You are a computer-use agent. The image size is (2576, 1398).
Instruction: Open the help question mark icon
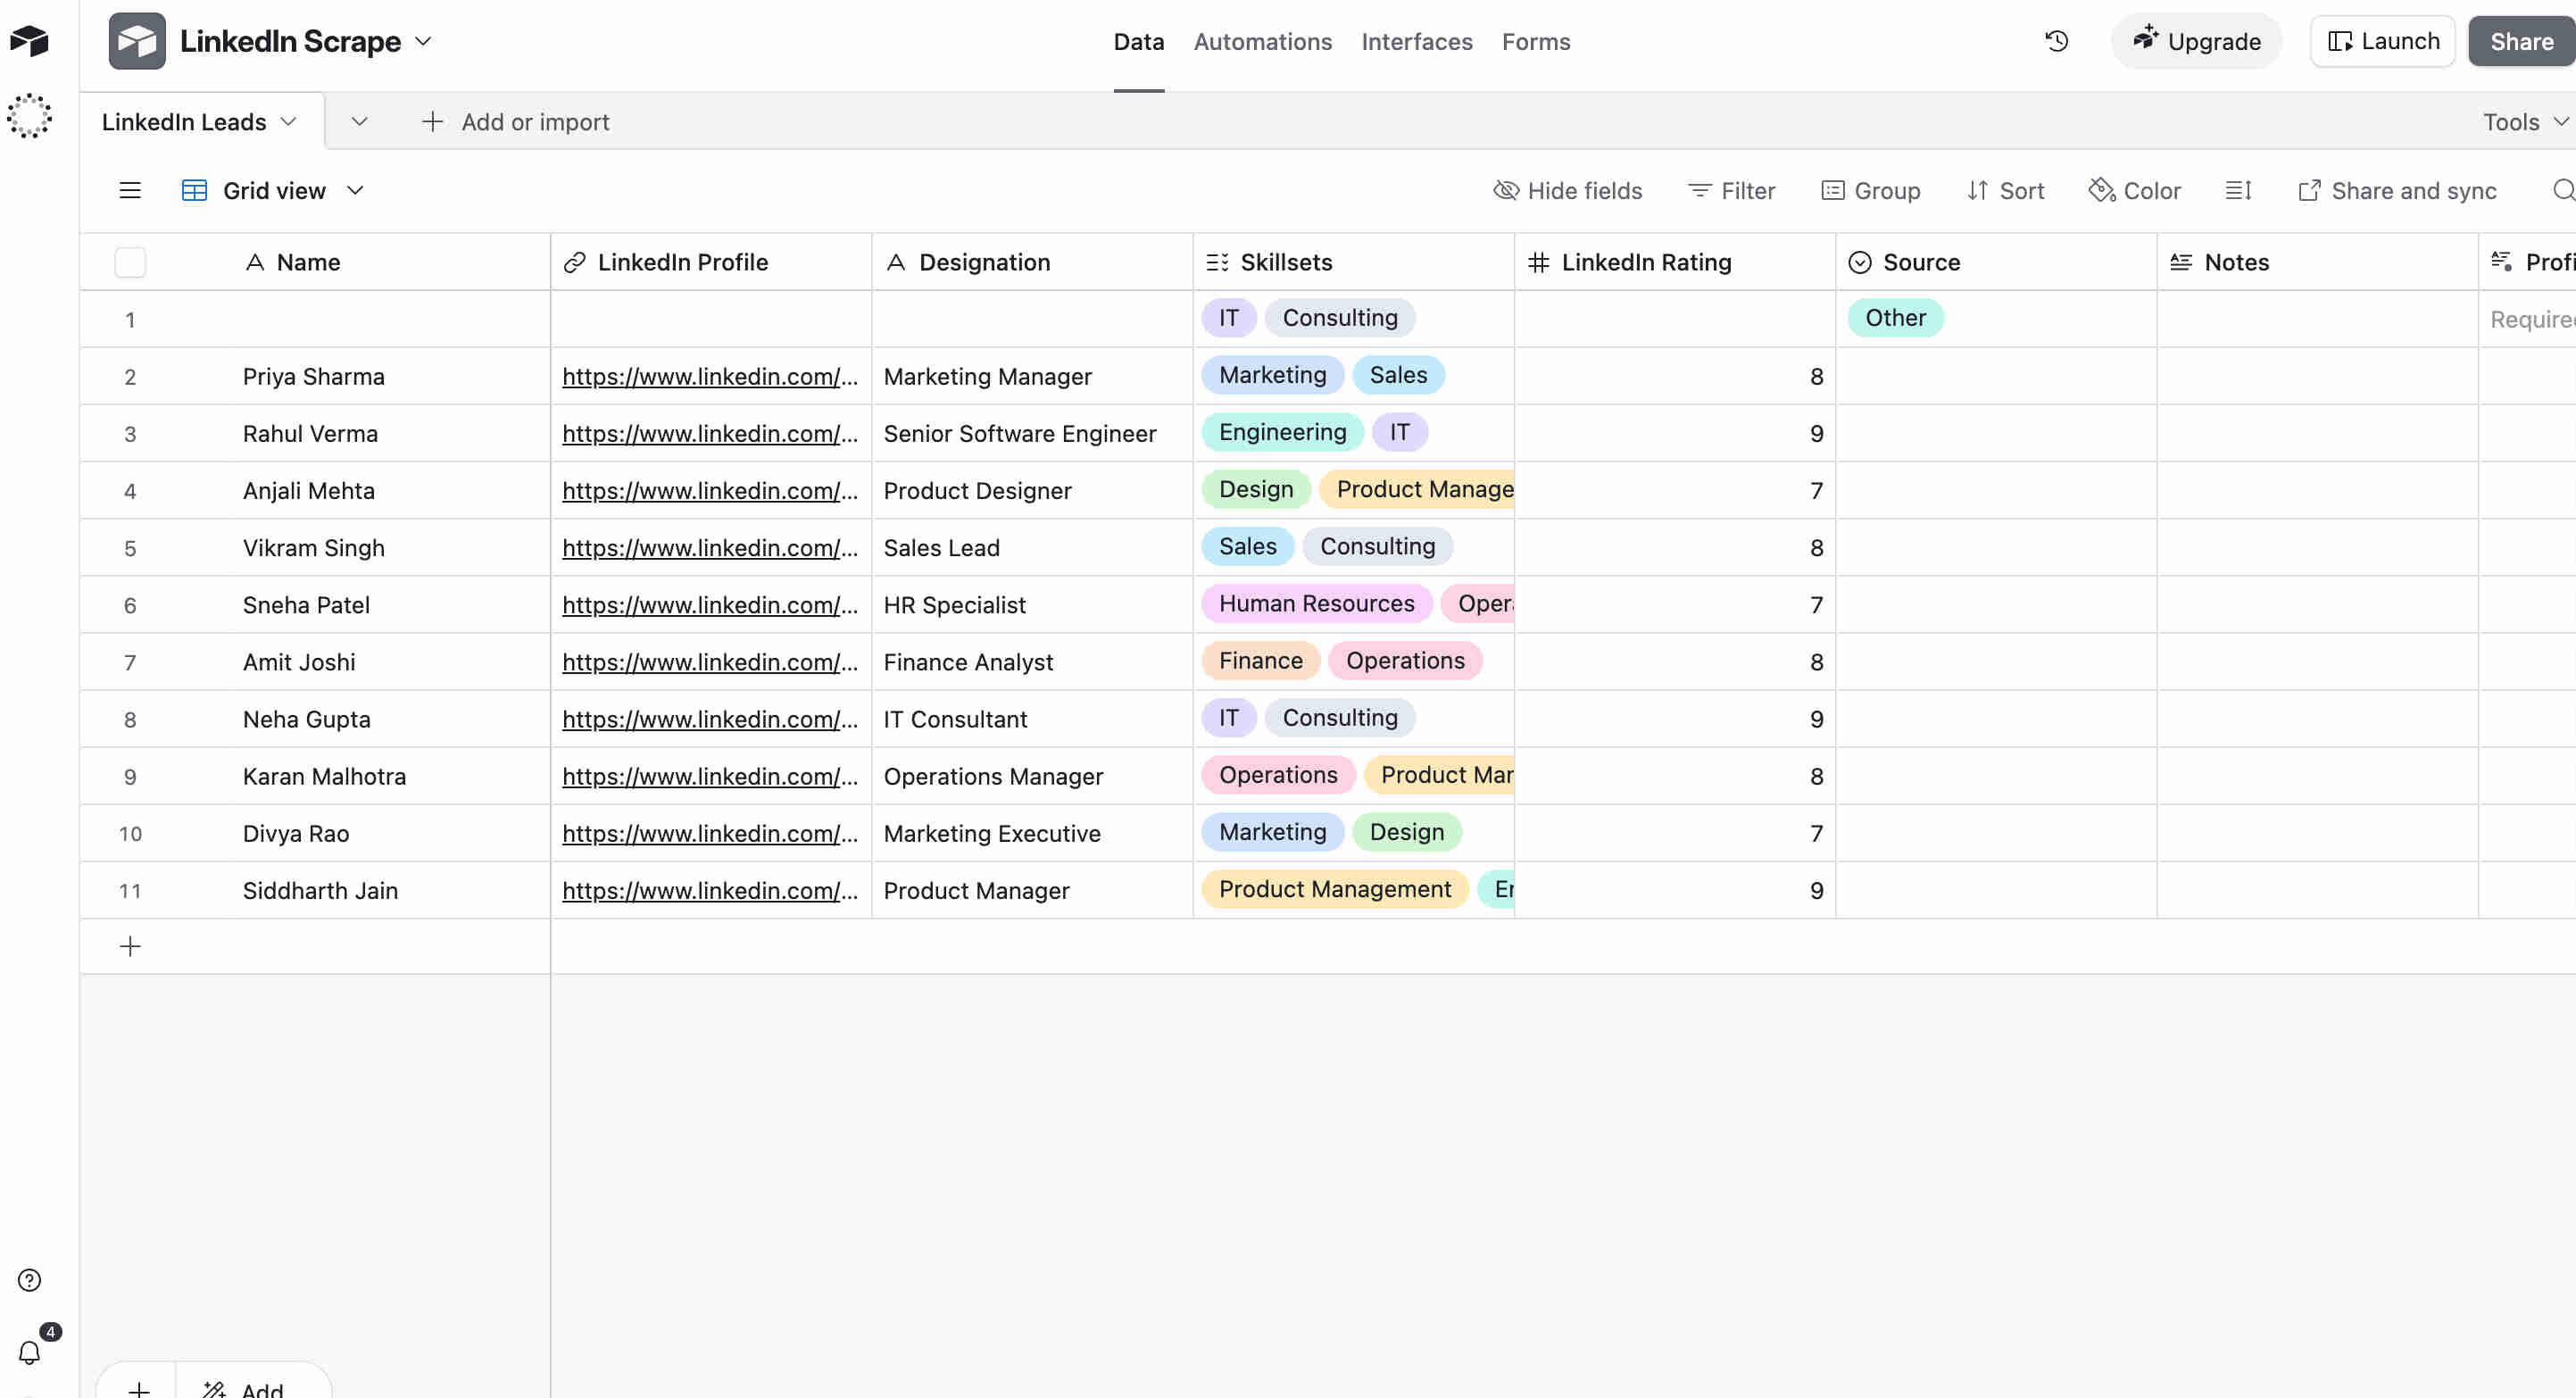(30, 1280)
